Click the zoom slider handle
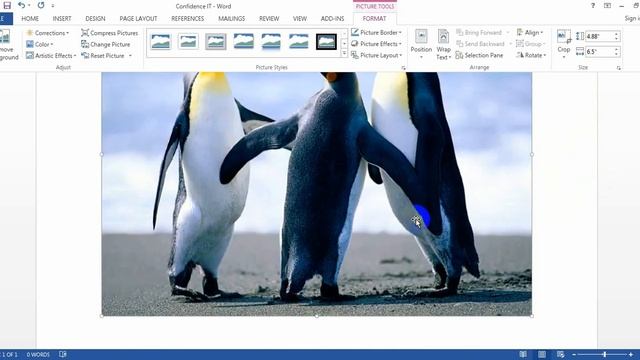The width and height of the screenshot is (640, 360). pos(604,355)
